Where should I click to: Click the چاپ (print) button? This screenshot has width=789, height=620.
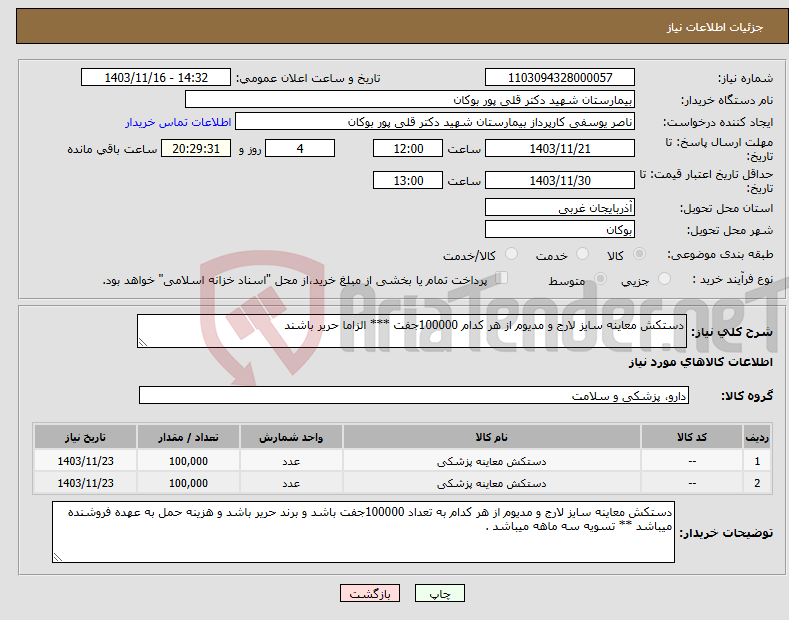(x=439, y=593)
